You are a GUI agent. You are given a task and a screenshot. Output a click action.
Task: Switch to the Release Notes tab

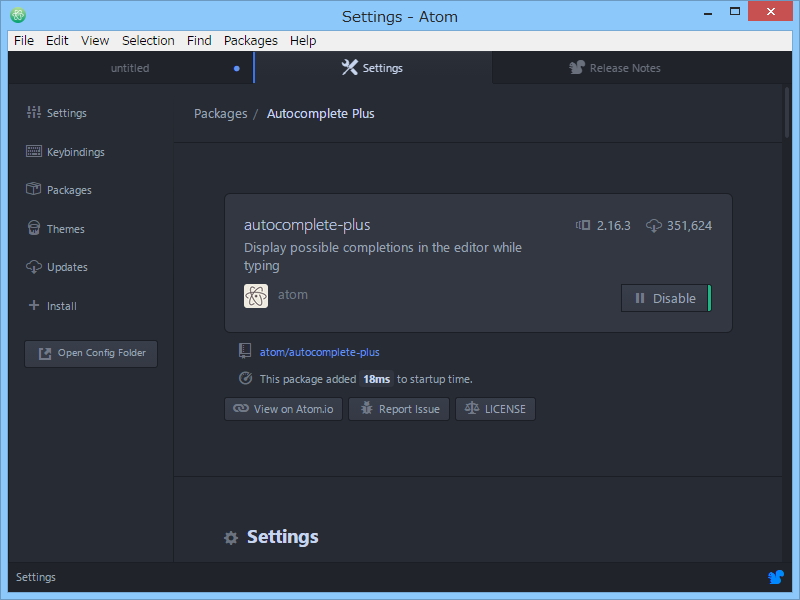(x=615, y=68)
